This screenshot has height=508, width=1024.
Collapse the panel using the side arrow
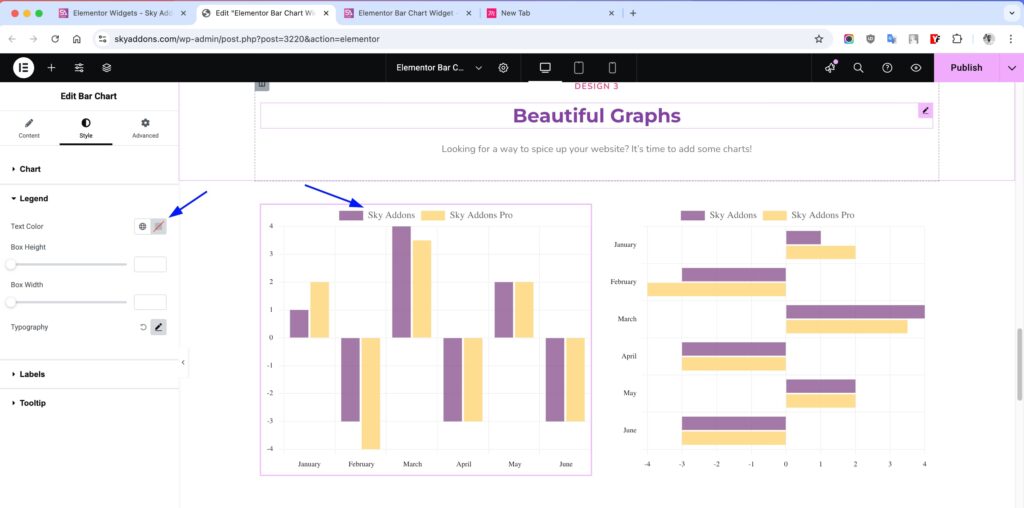[x=183, y=362]
